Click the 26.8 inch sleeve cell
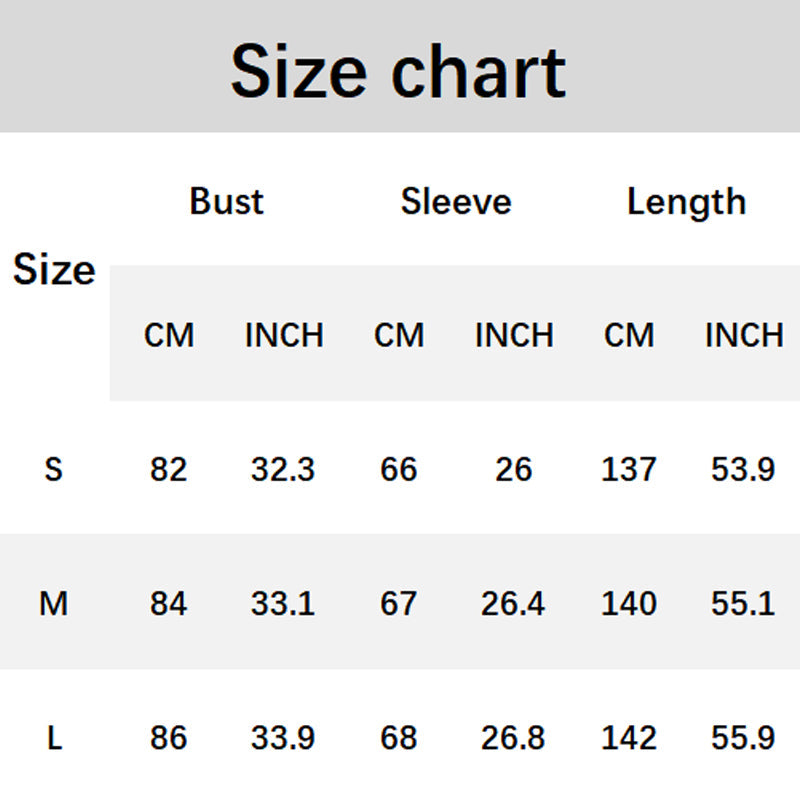The image size is (800, 800). [x=513, y=738]
